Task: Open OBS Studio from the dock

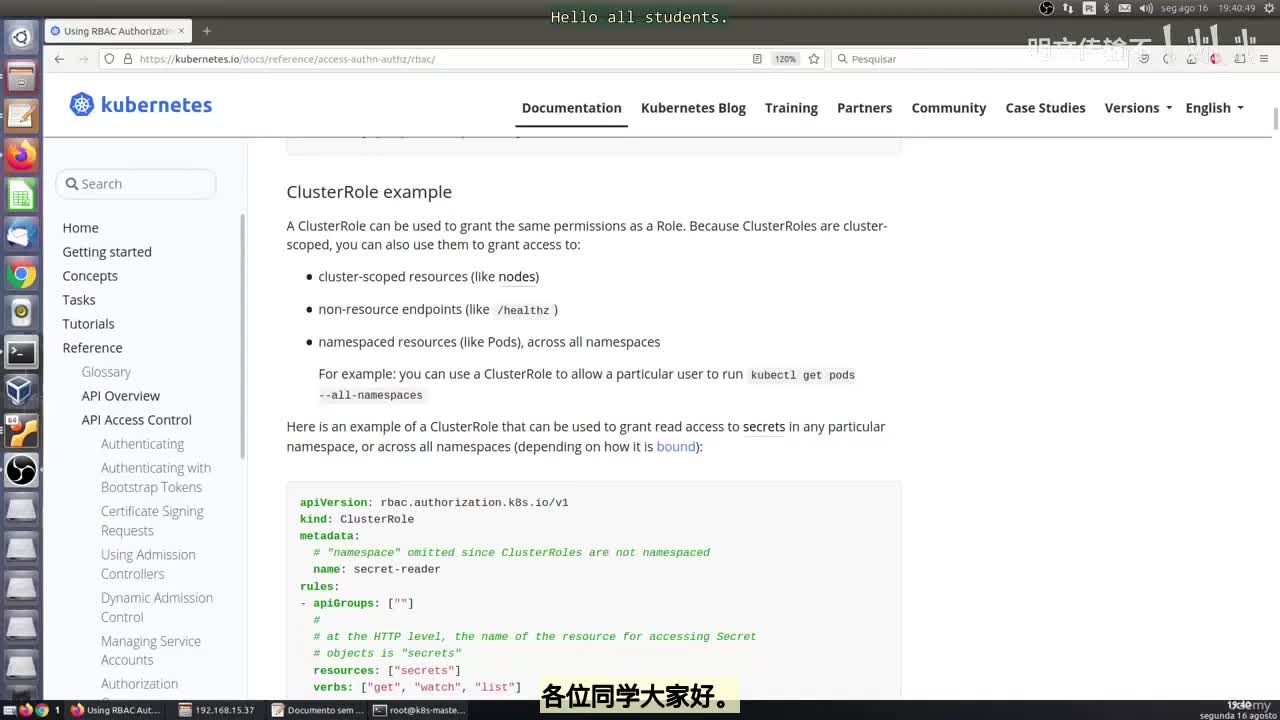Action: tap(21, 470)
